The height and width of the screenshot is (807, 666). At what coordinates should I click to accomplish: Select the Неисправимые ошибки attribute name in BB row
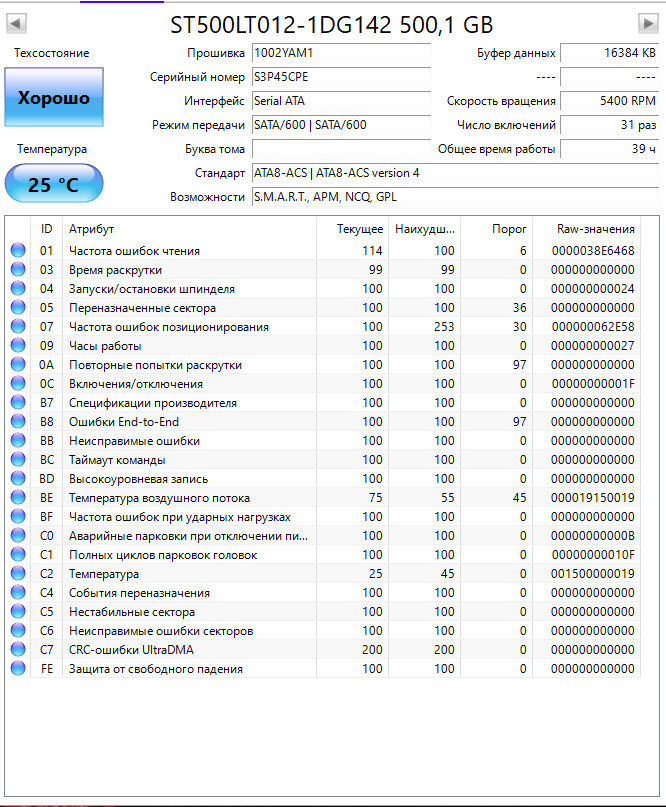click(134, 441)
